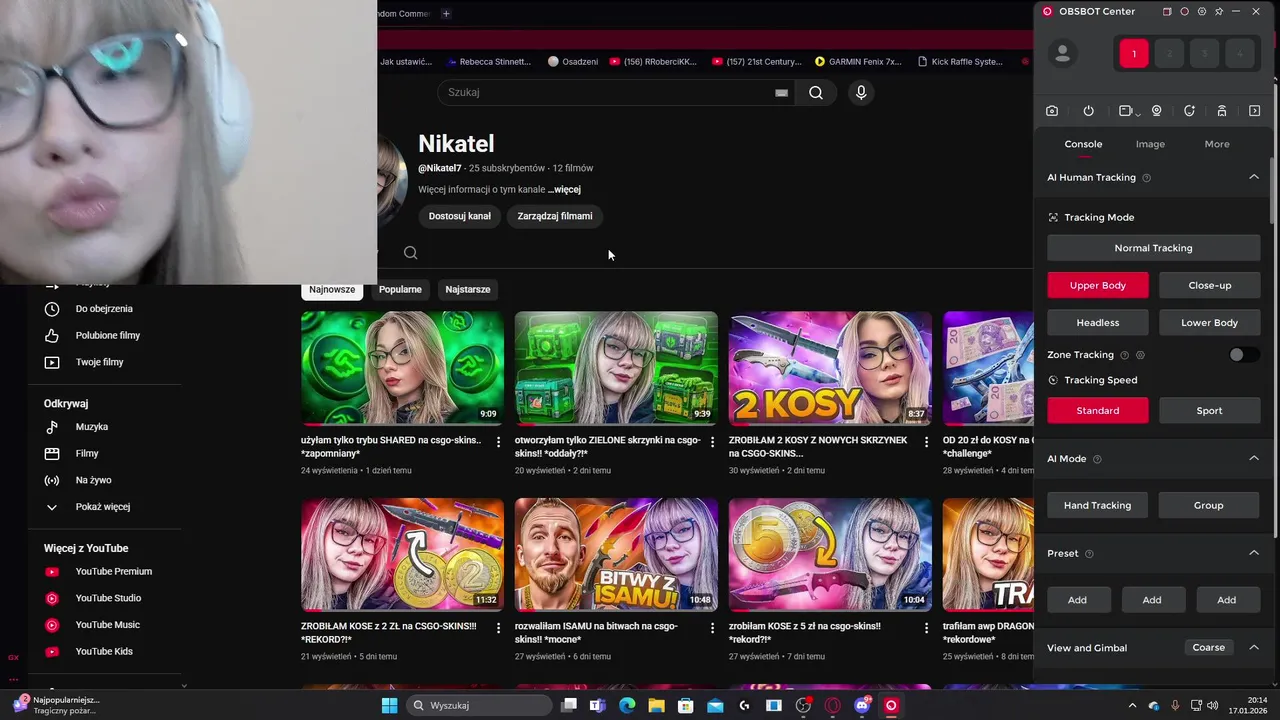
Task: Open the OBSBOT virtual camera recording icon
Action: [x=1128, y=111]
